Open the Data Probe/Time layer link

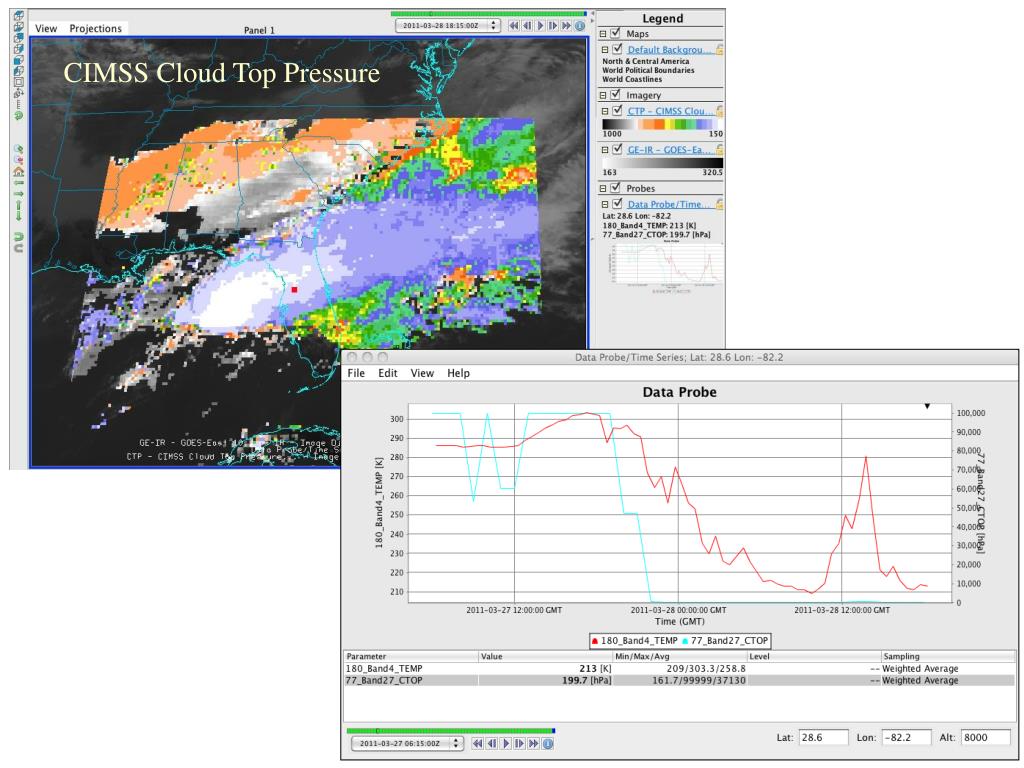tap(669, 204)
